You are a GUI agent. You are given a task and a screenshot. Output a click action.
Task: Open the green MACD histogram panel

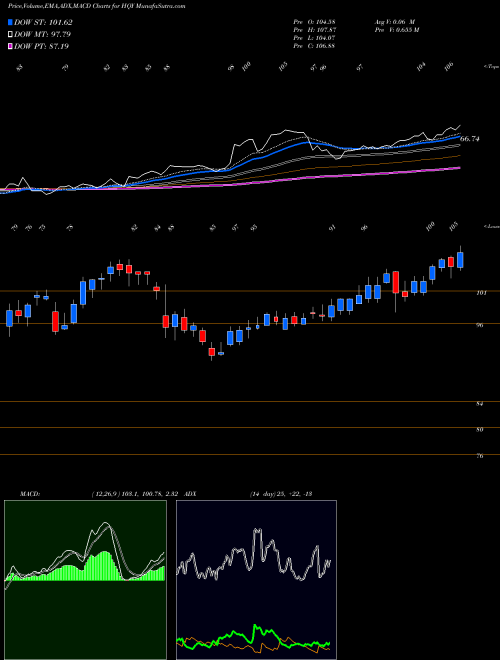(85, 580)
